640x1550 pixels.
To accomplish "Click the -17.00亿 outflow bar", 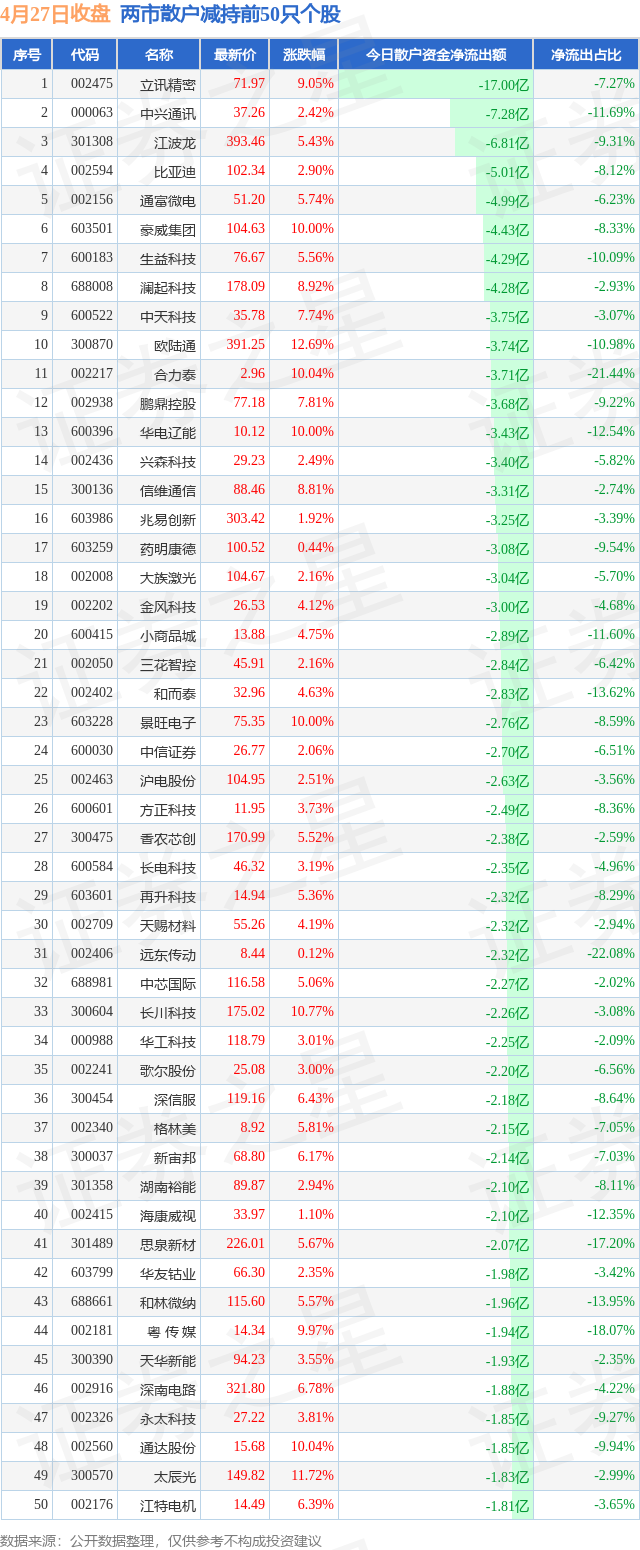I will (436, 84).
